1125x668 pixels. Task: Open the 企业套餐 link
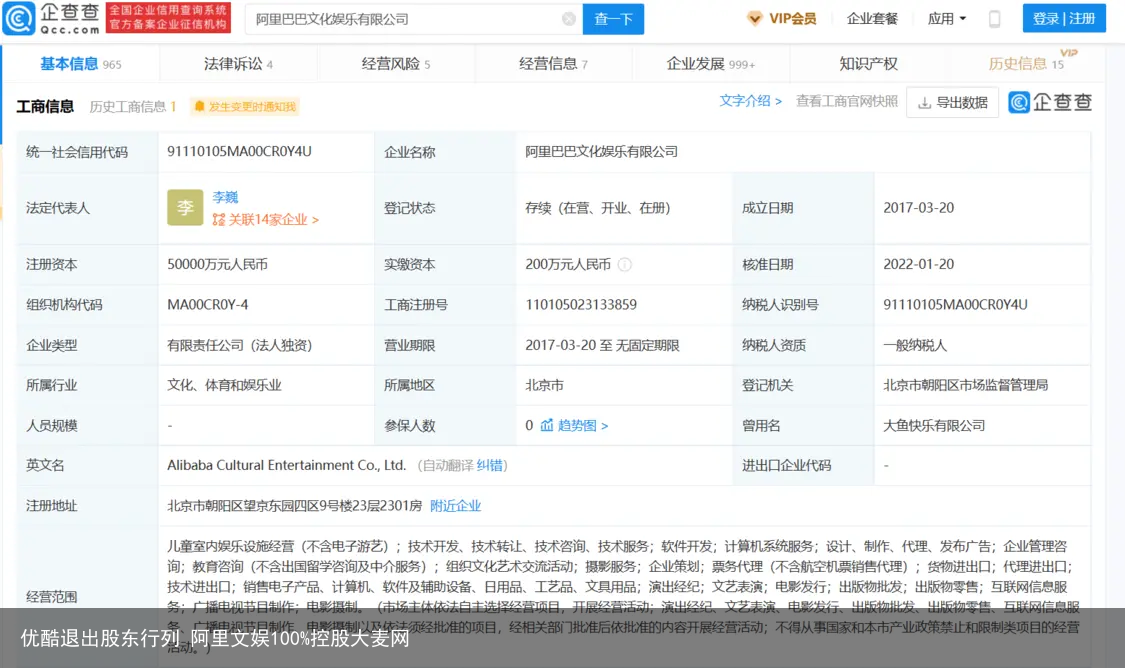pos(872,19)
